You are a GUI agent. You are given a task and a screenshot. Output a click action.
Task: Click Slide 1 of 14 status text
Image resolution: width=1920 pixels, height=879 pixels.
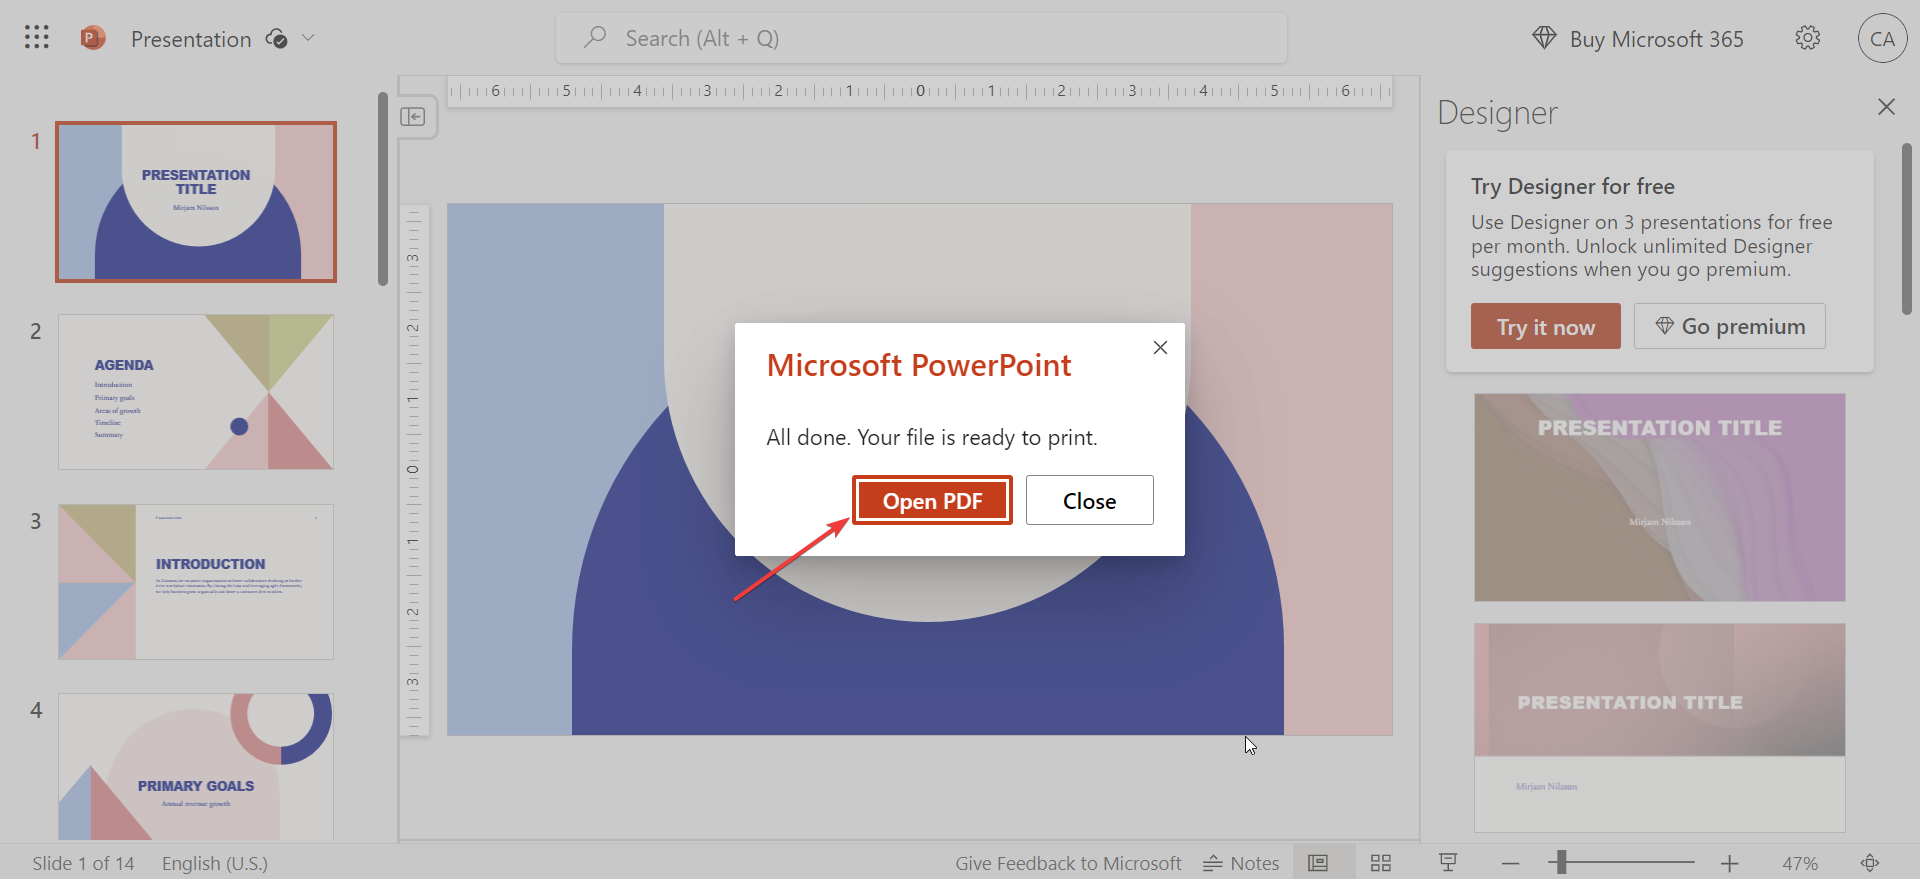pos(83,863)
